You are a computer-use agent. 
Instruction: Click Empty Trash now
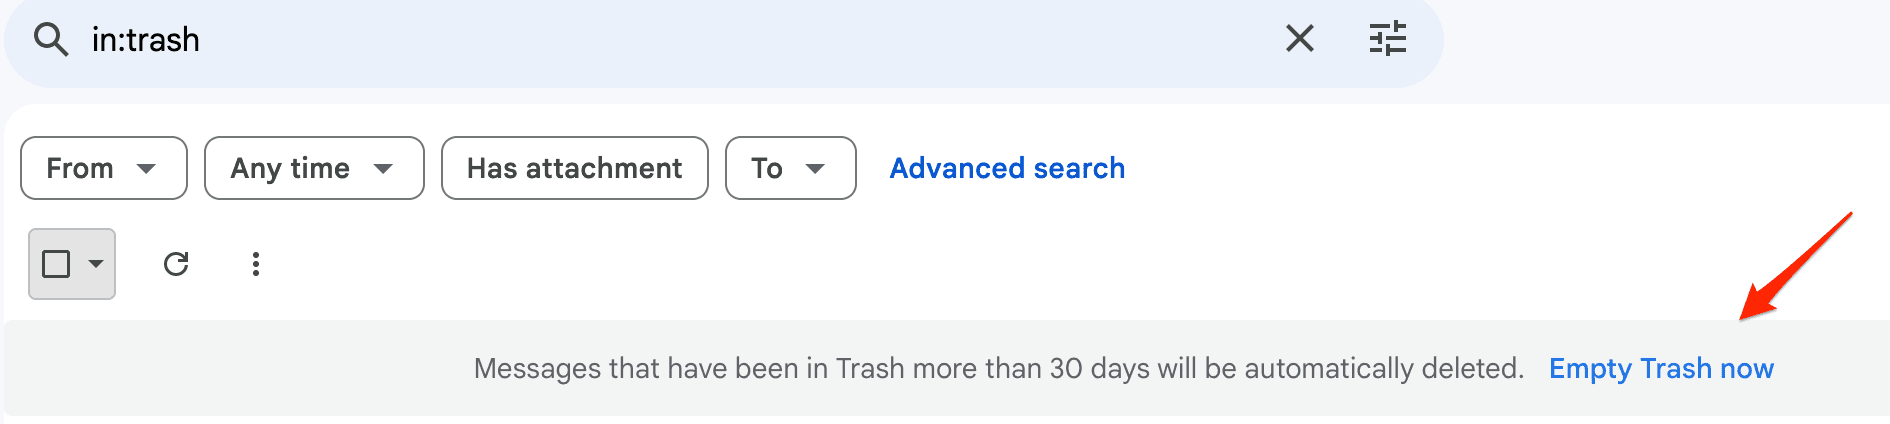(x=1661, y=368)
